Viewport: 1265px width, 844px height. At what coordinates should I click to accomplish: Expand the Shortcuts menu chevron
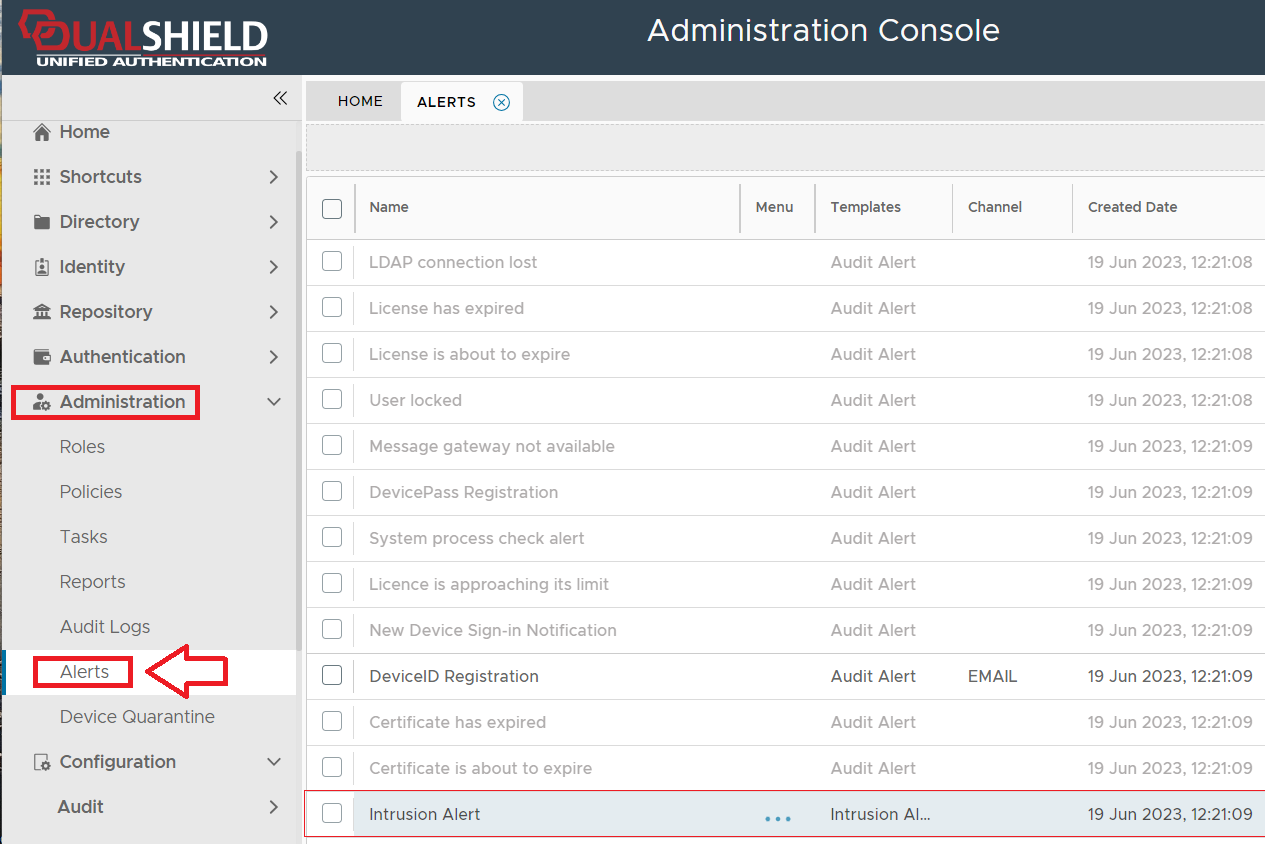tap(274, 177)
